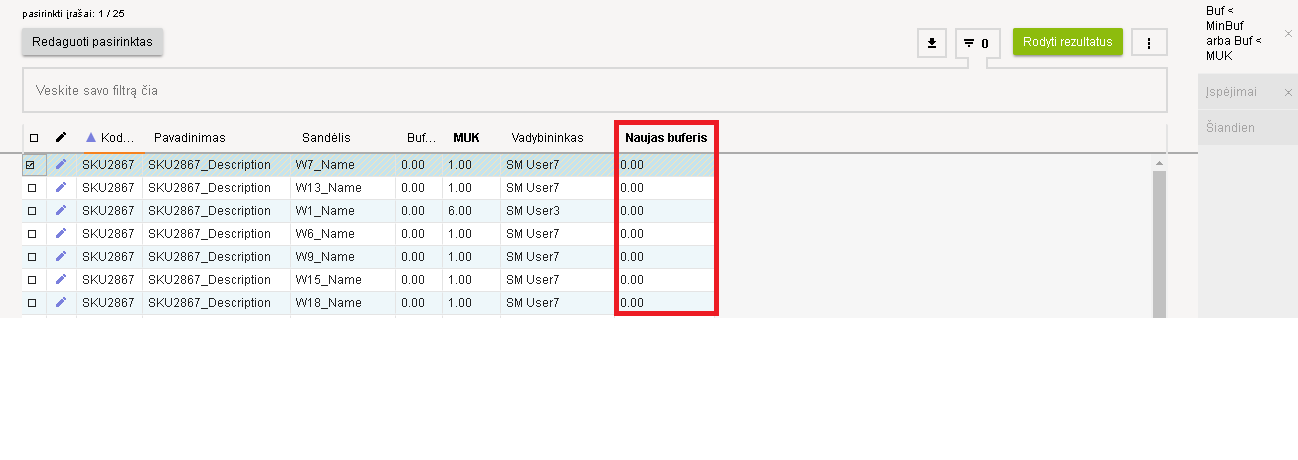Click pencil edit icon for W6_Name row
This screenshot has height=460, width=1298.
pos(60,233)
